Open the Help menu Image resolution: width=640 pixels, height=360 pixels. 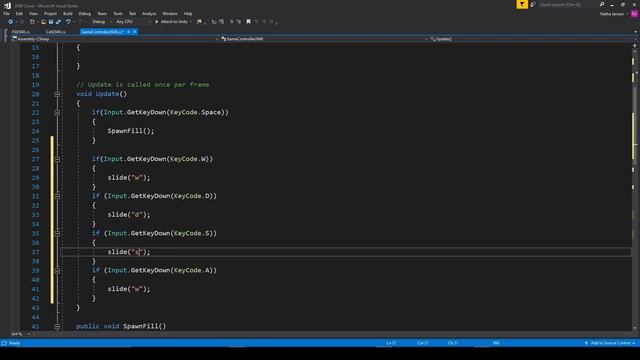188,13
